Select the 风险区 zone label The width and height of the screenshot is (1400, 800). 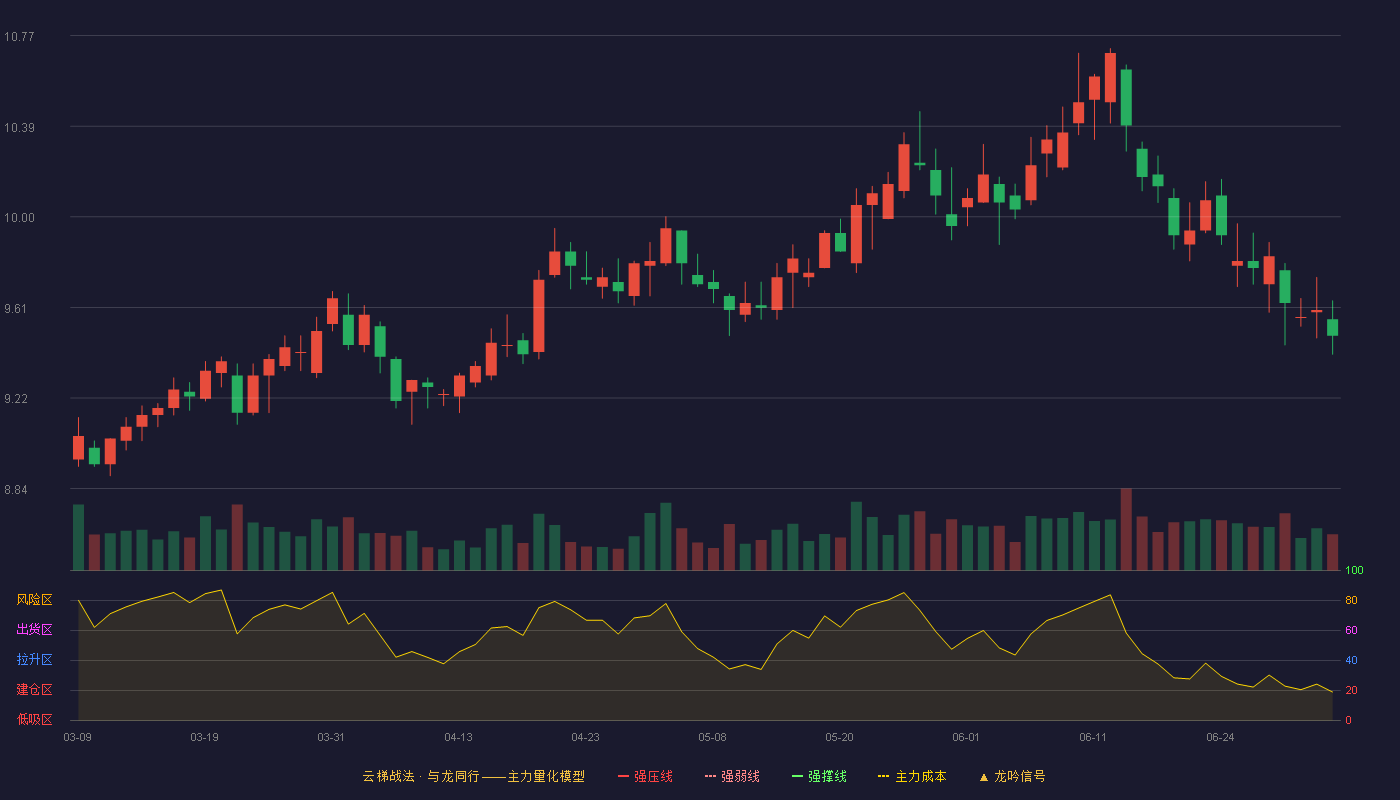click(34, 600)
